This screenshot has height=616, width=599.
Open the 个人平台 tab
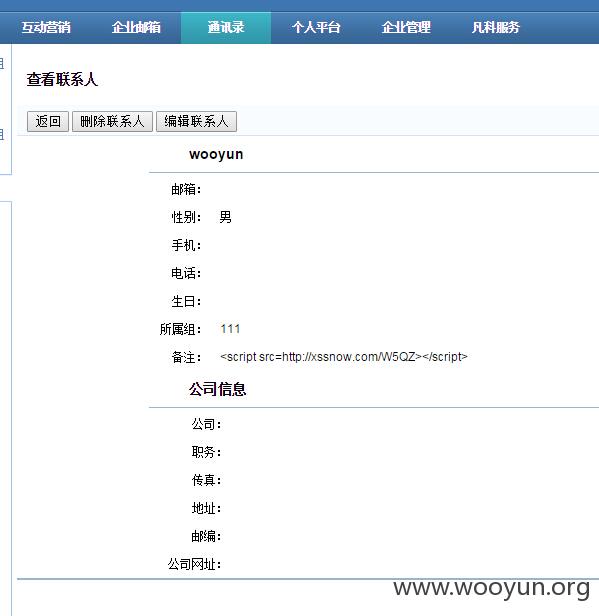316,28
